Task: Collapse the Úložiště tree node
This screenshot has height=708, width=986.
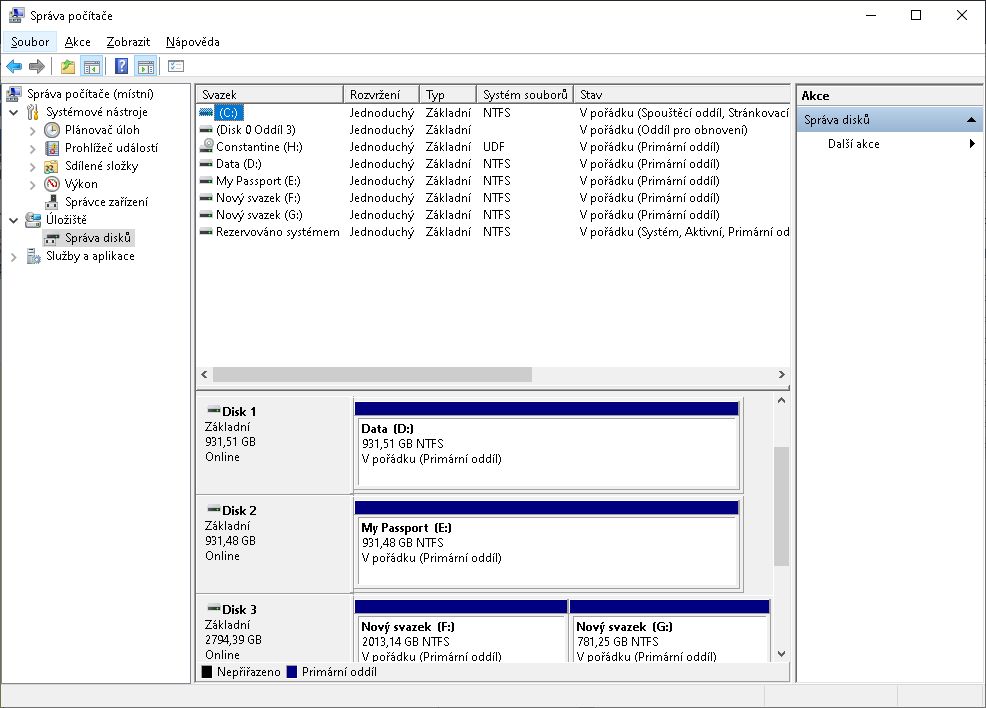Action: pos(13,220)
